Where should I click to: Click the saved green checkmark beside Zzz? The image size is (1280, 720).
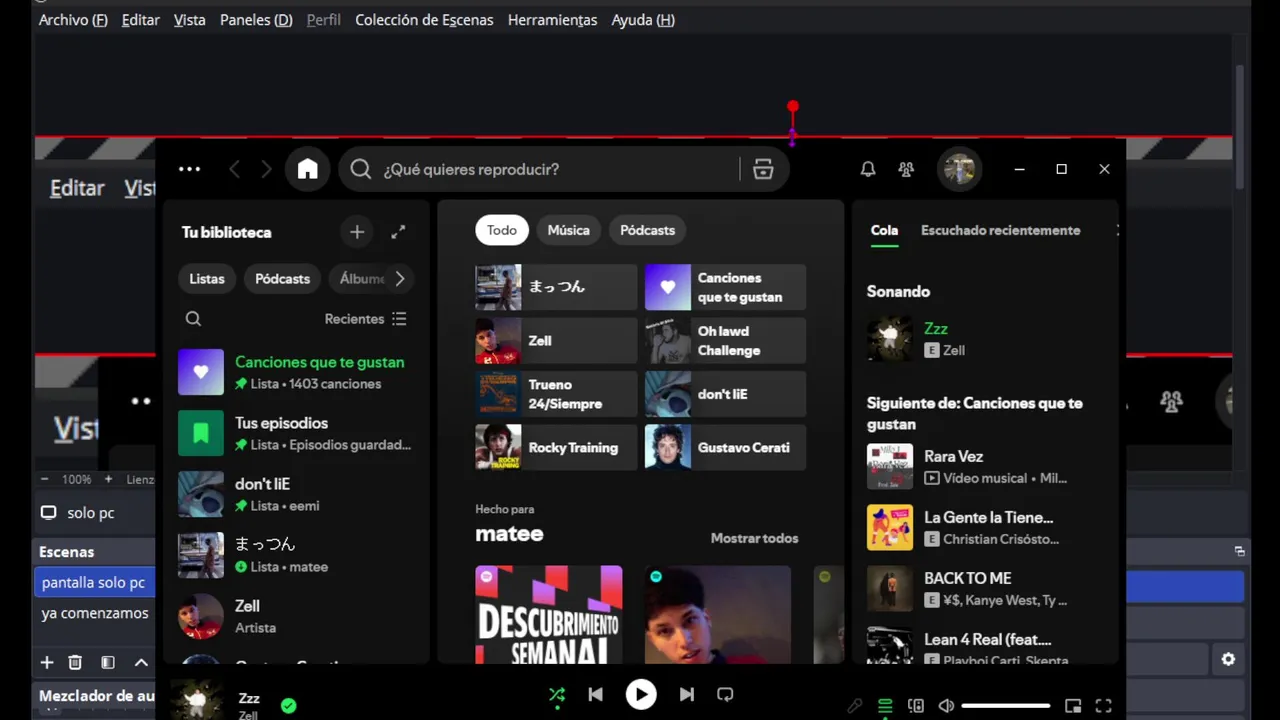tap(288, 706)
